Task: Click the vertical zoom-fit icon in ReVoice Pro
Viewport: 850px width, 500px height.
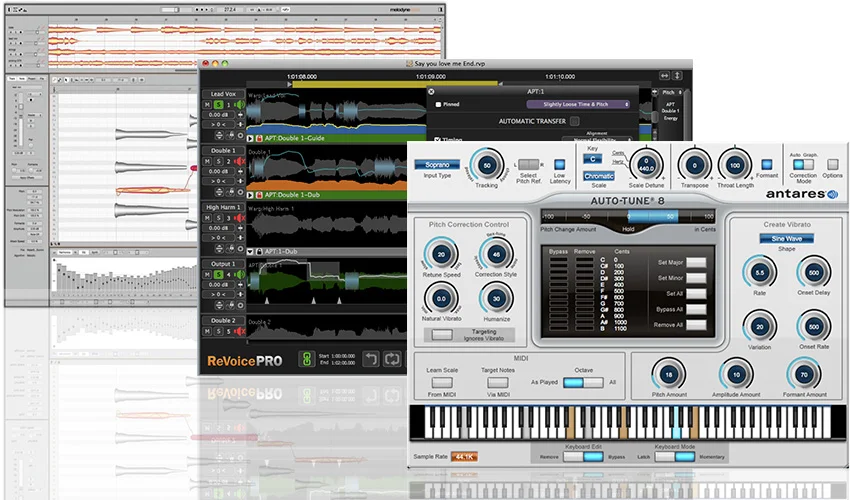Action: tap(677, 76)
